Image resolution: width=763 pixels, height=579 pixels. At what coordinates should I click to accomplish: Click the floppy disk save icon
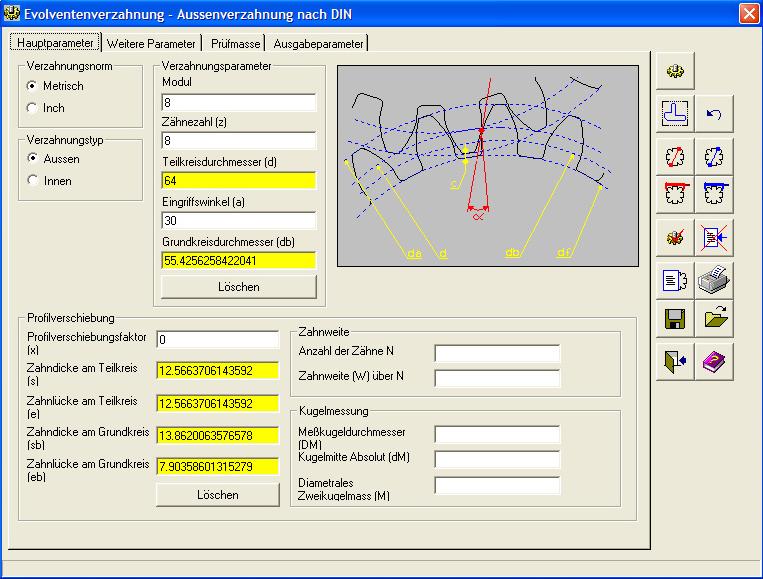point(675,319)
